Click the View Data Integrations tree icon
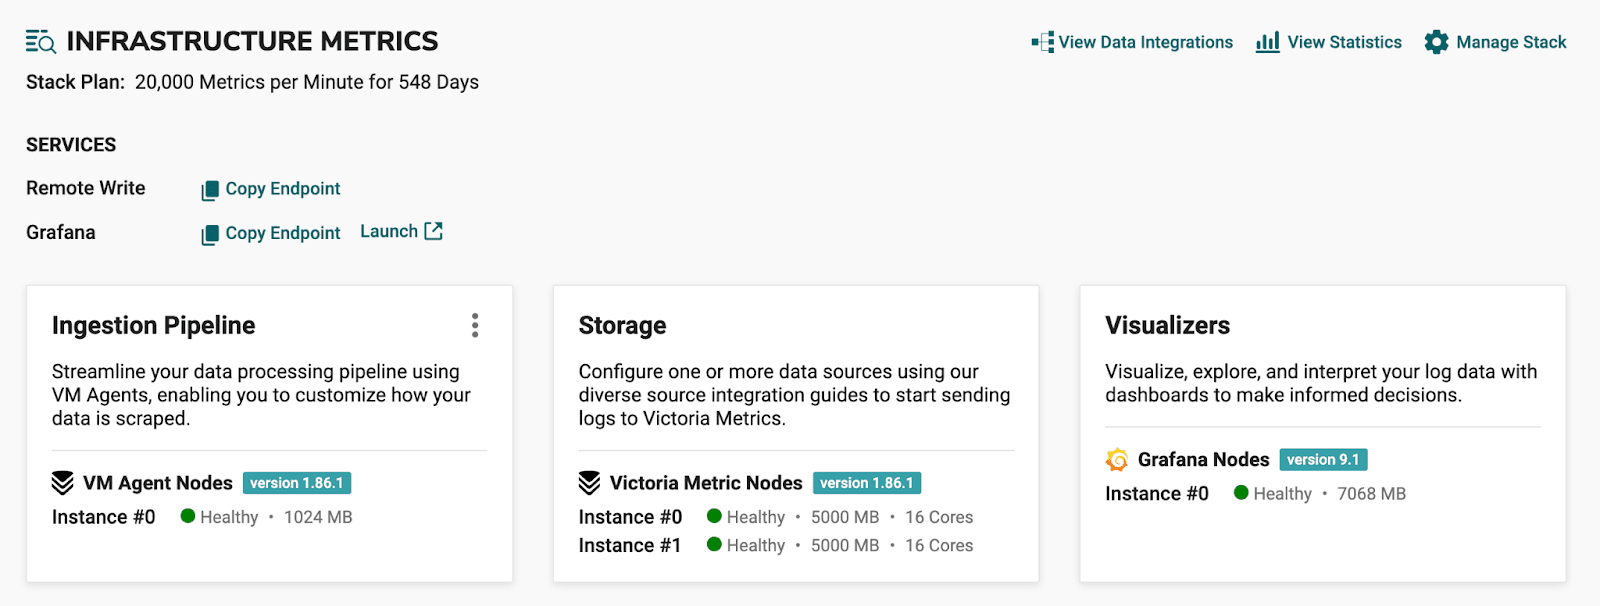Screen dimensions: 1600x606 pos(1043,42)
